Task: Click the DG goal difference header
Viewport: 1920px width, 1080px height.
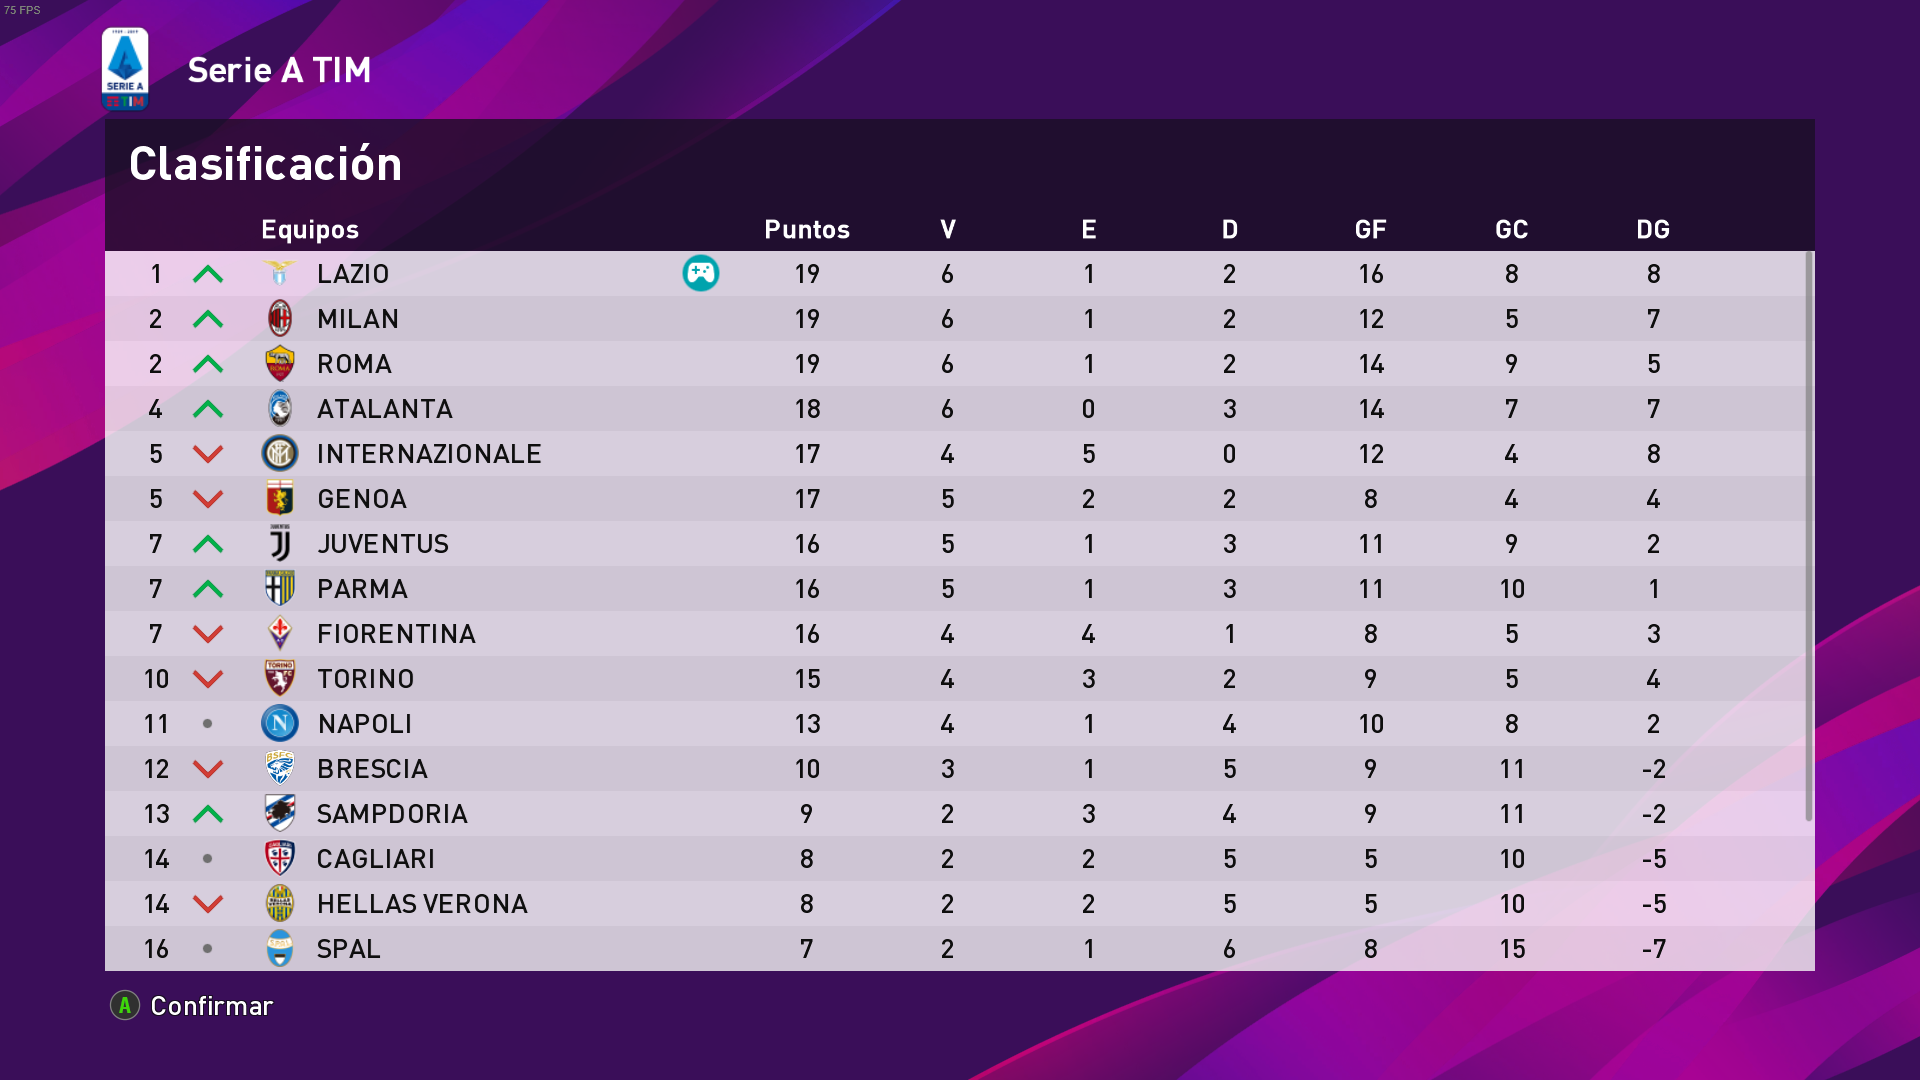Action: coord(1652,229)
